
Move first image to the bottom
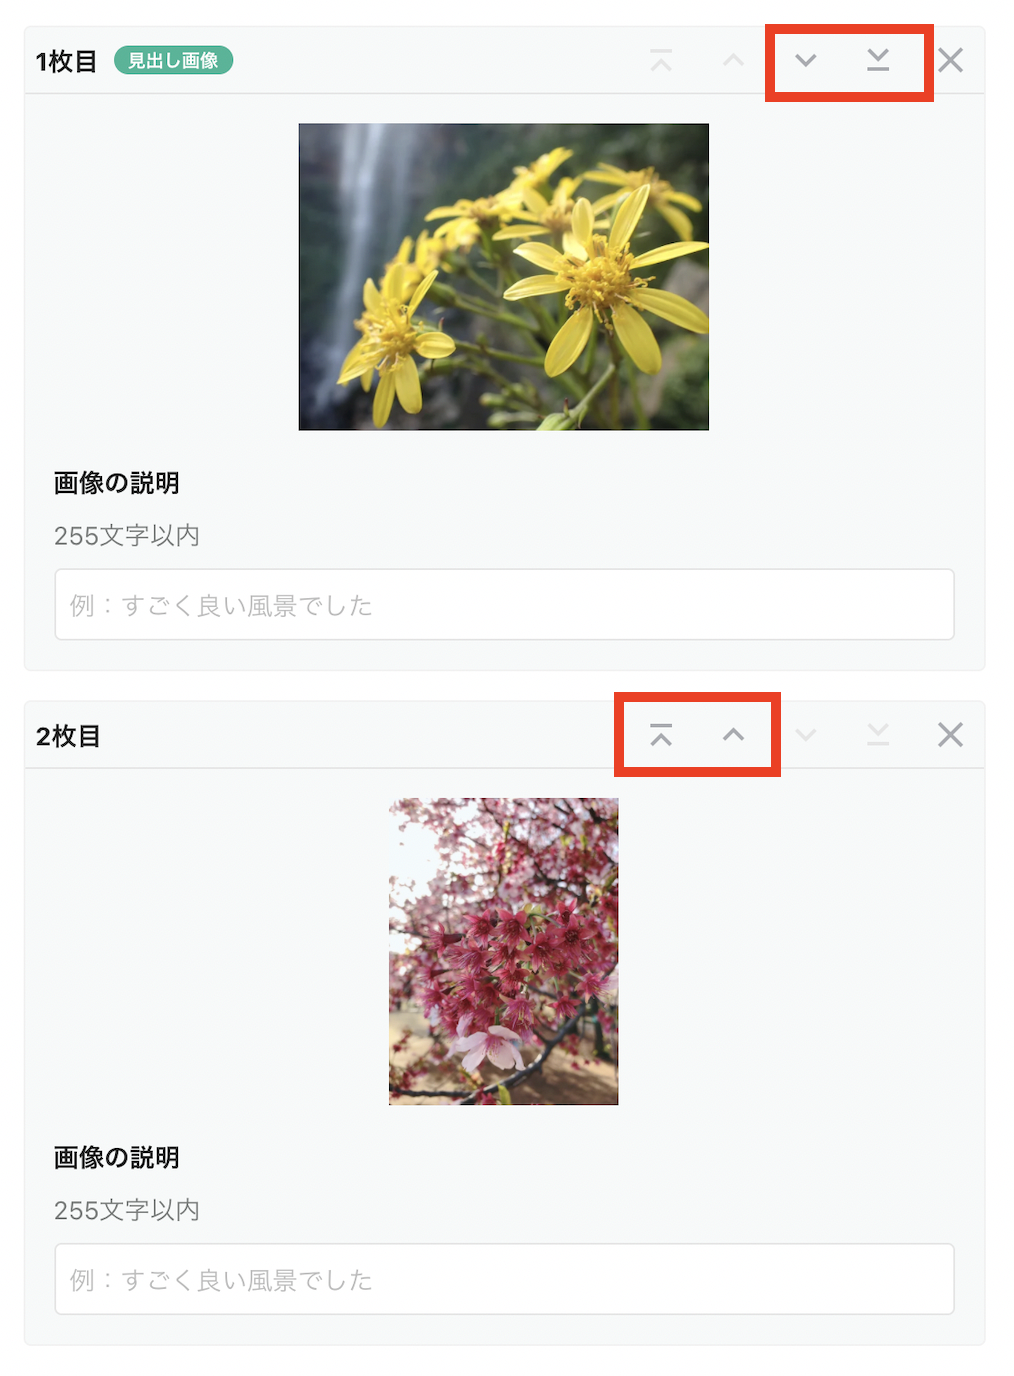pyautogui.click(x=878, y=61)
